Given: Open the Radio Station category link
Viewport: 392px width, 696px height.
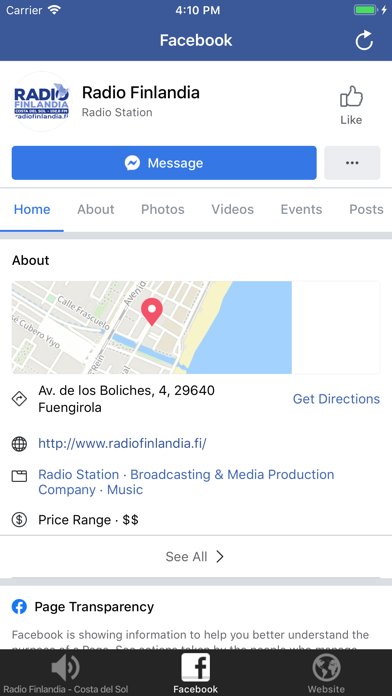Looking at the screenshot, I should click(x=79, y=475).
